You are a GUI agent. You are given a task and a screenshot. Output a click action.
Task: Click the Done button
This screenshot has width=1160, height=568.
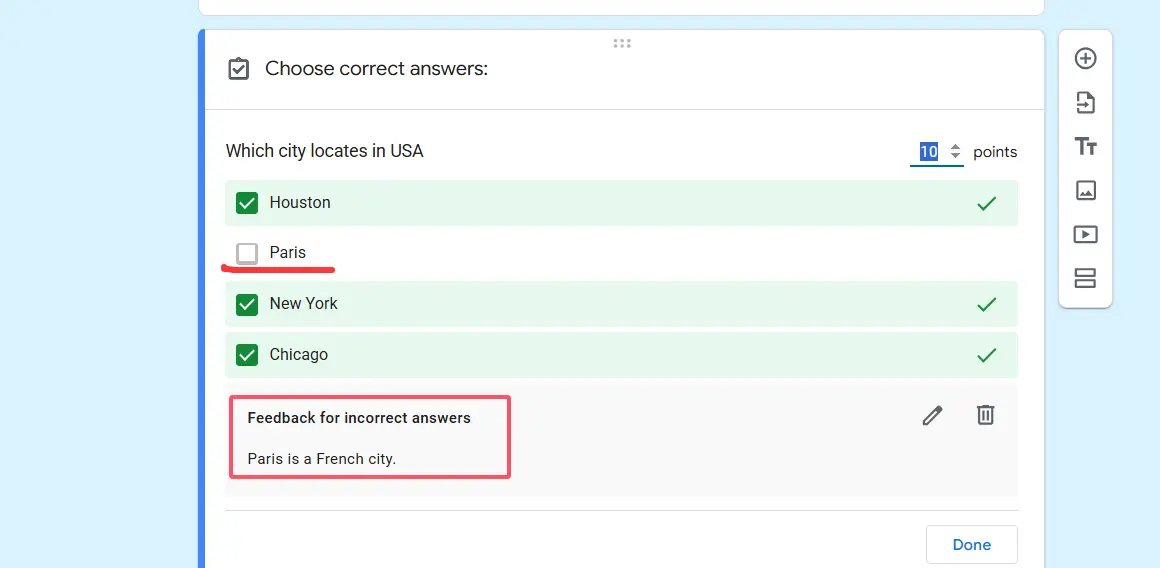971,545
